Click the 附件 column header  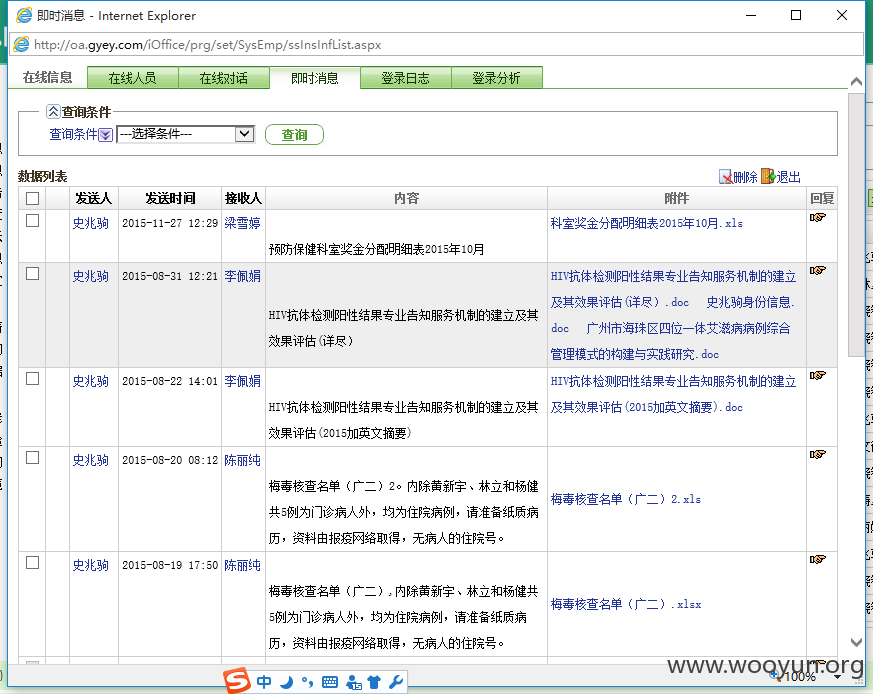point(677,198)
